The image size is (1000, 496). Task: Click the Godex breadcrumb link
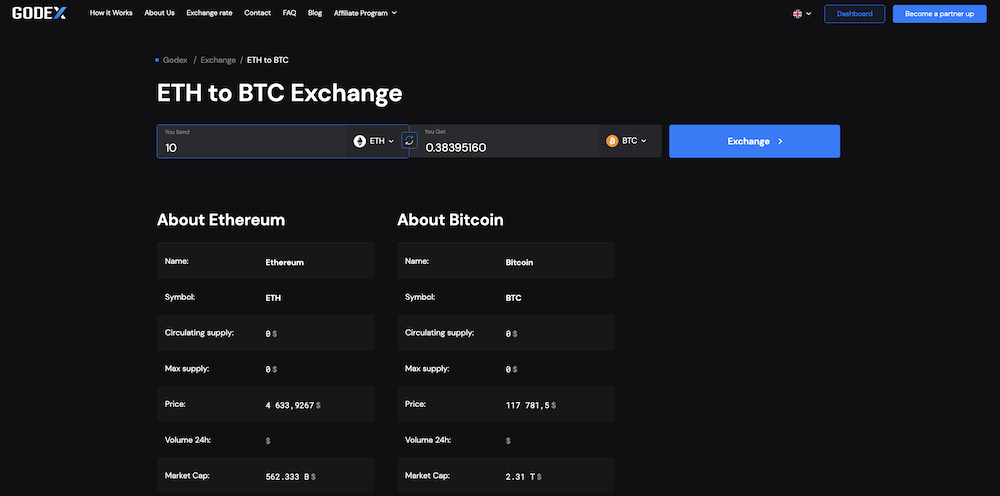pyautogui.click(x=175, y=60)
